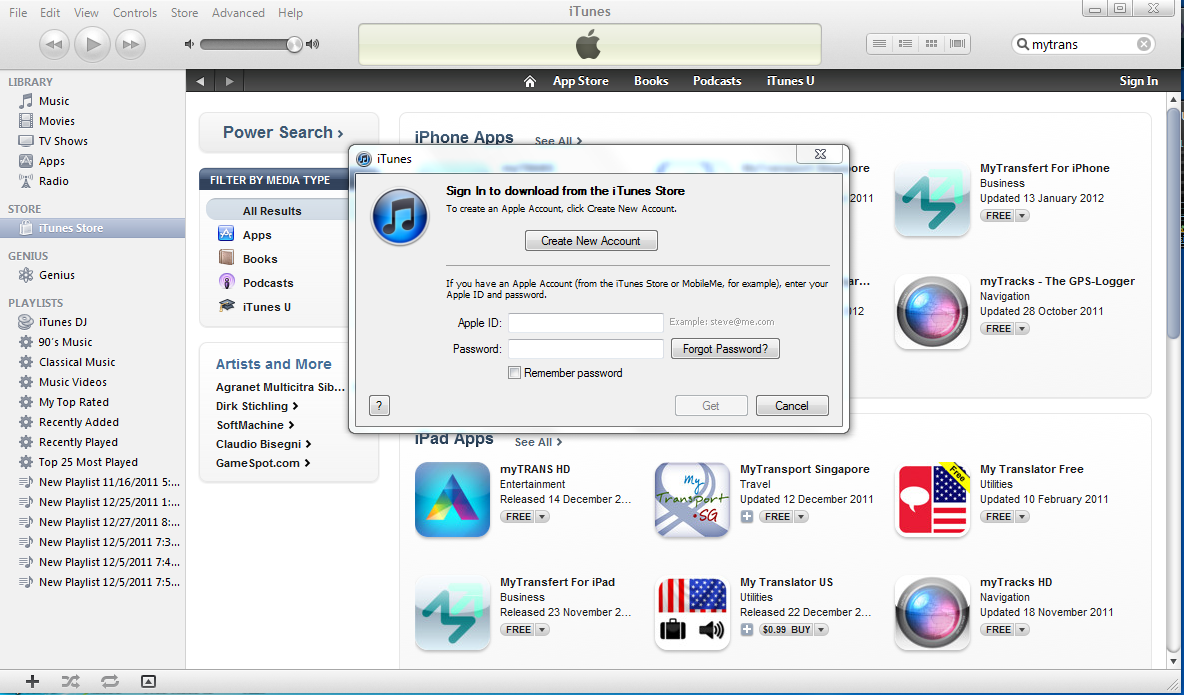Open the iTunes U store tab
Viewport: 1184px width, 695px height.
790,81
